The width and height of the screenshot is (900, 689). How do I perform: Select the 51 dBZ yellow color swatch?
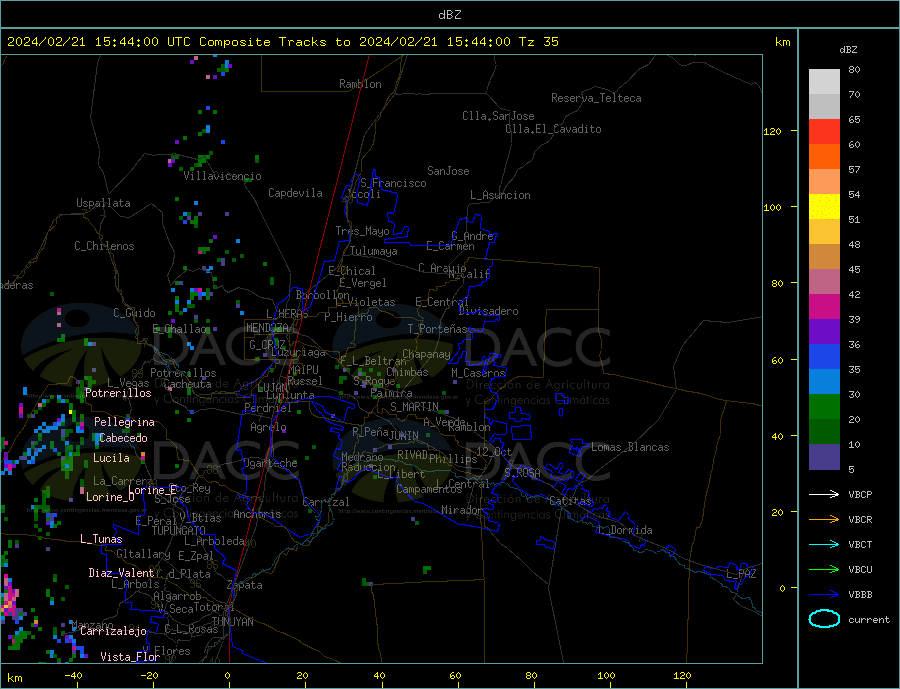click(824, 207)
